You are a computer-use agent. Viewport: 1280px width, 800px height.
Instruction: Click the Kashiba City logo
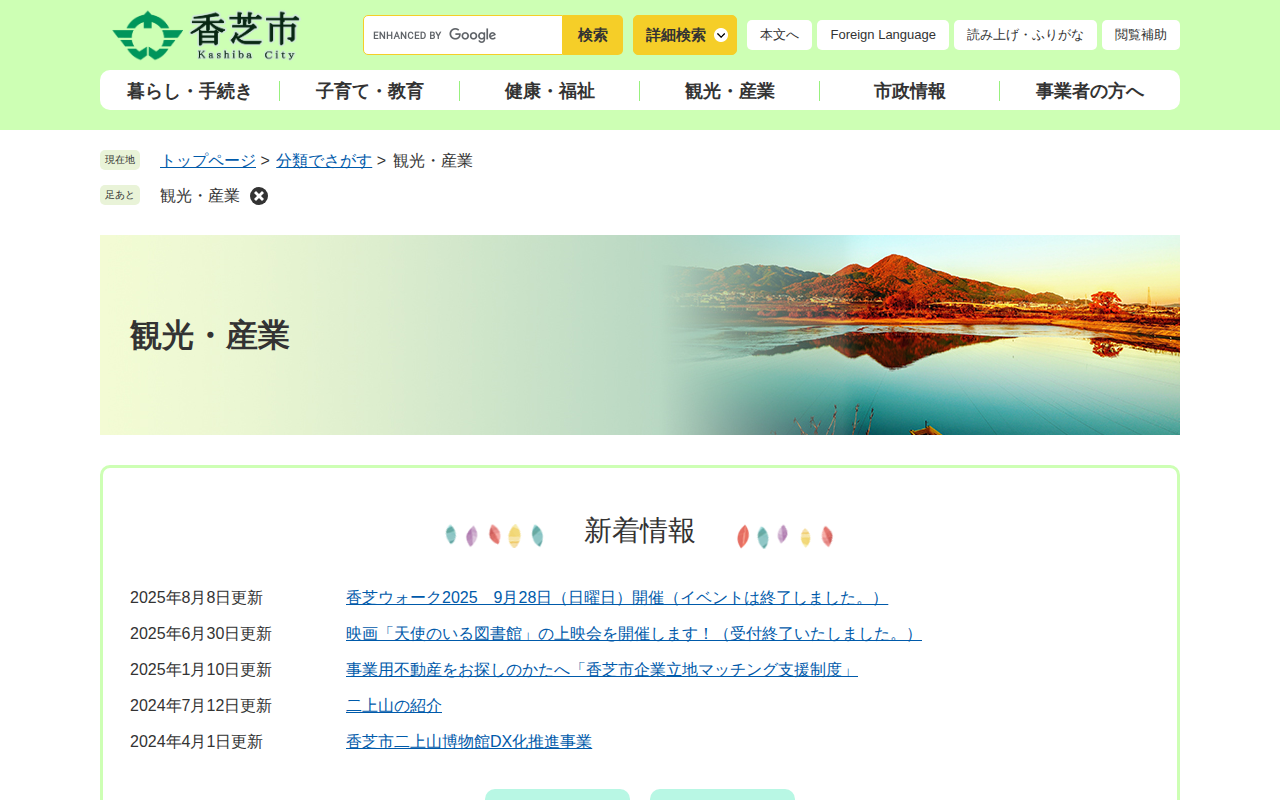pos(206,36)
